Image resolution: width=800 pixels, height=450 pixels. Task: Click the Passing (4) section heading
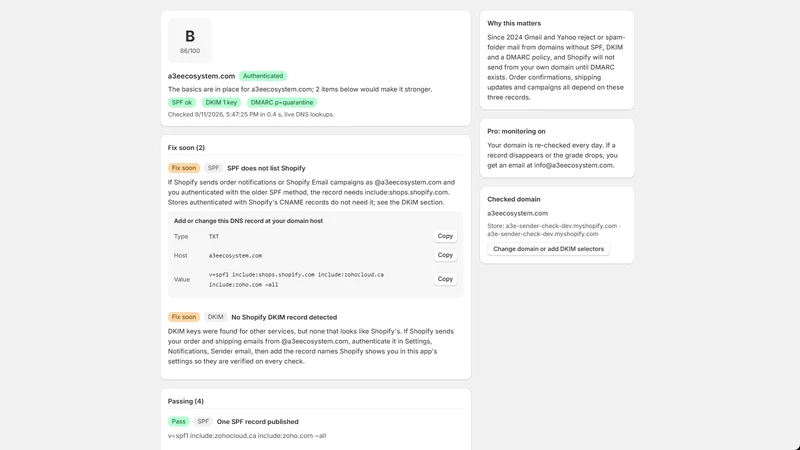186,401
